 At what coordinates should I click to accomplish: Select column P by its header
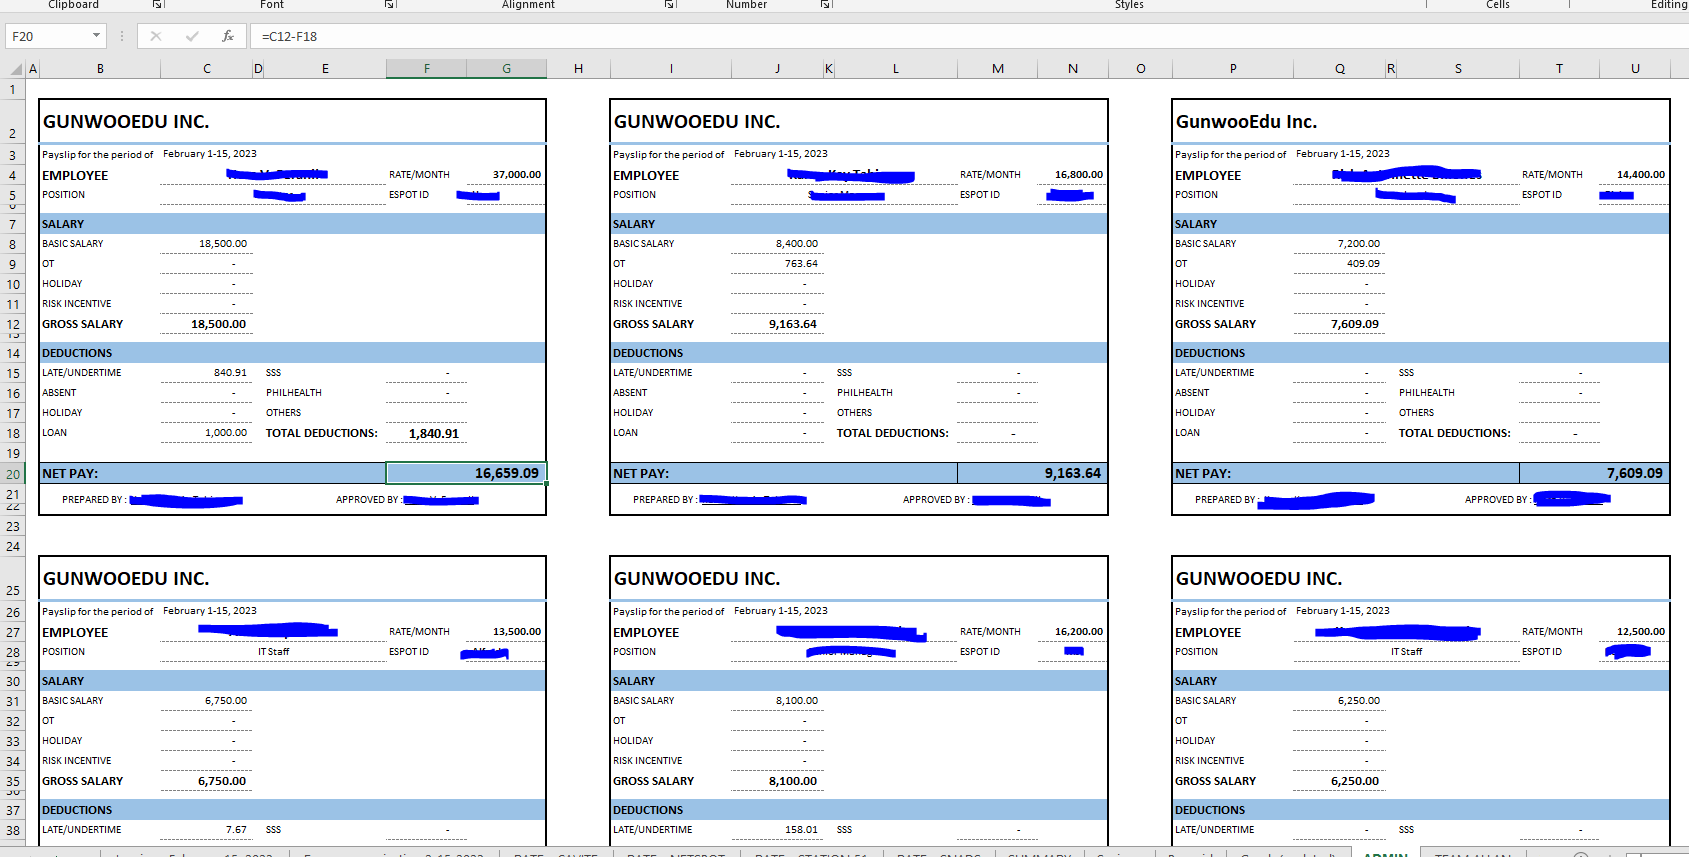point(1233,69)
